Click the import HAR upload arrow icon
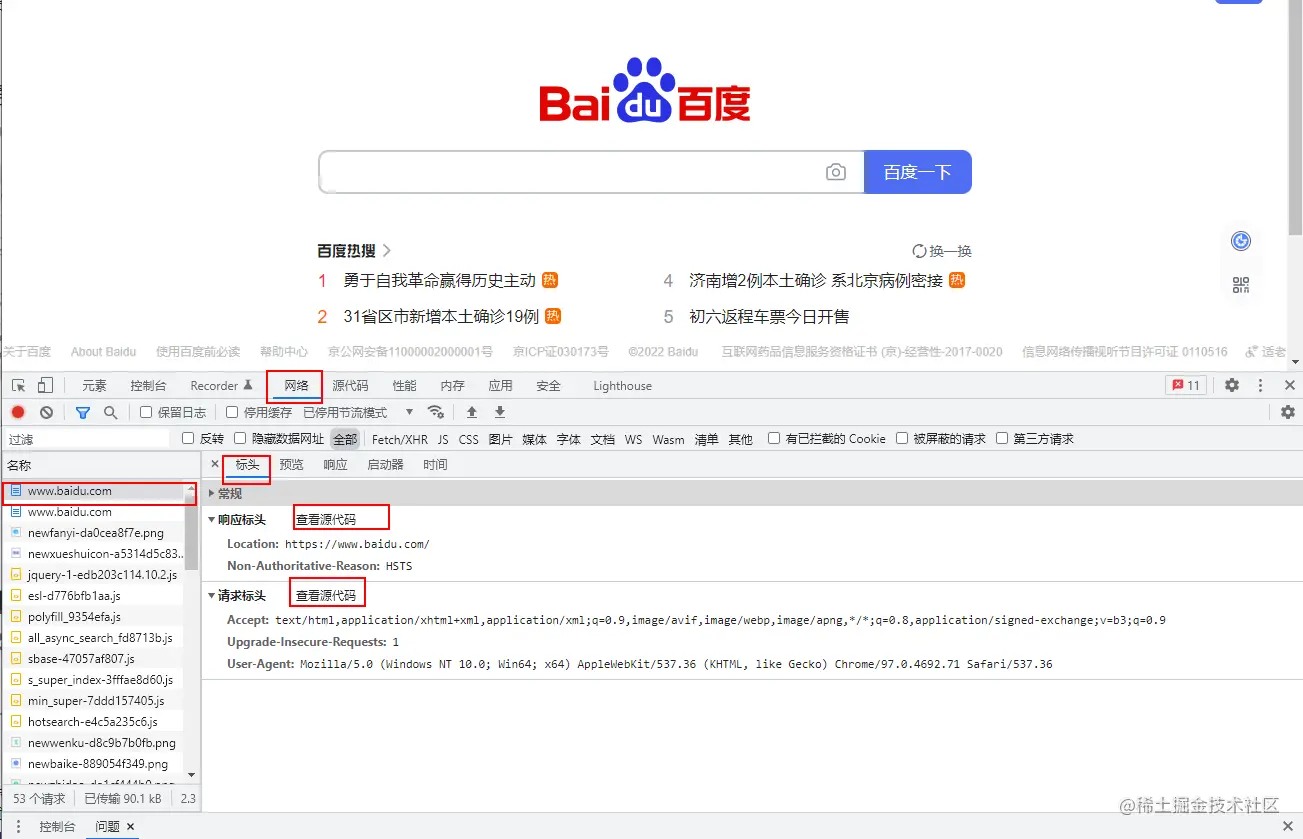The height and width of the screenshot is (839, 1303). click(472, 412)
